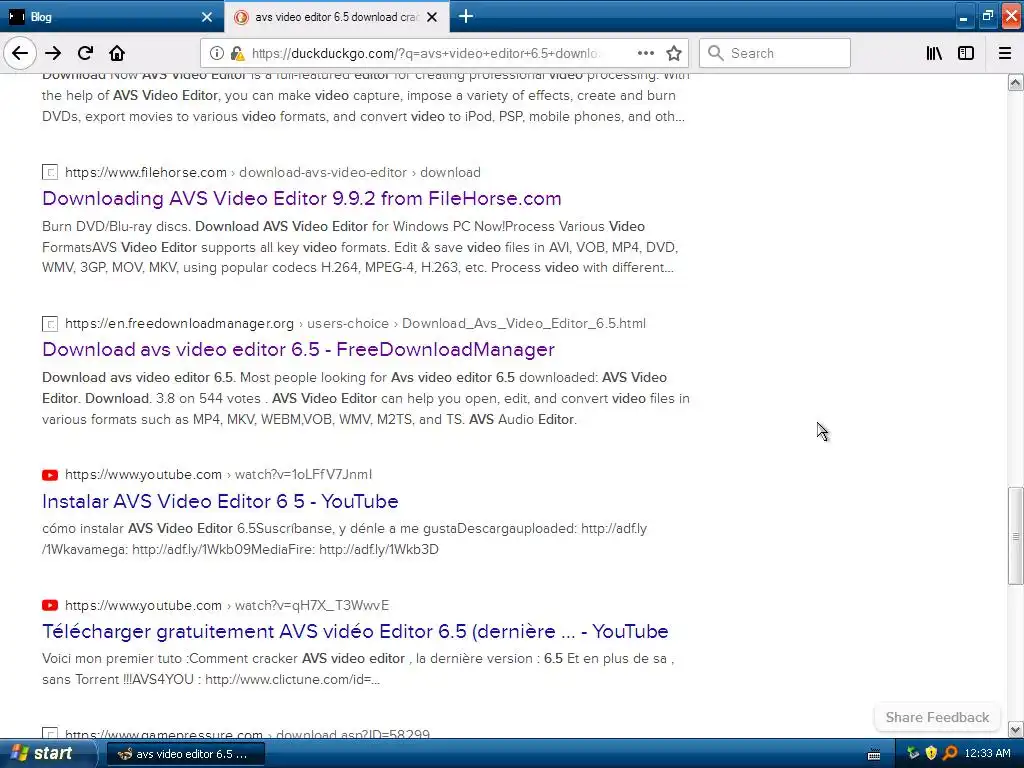Click YouTube favicon of Télécharger result
The image size is (1024, 768).
(x=50, y=605)
